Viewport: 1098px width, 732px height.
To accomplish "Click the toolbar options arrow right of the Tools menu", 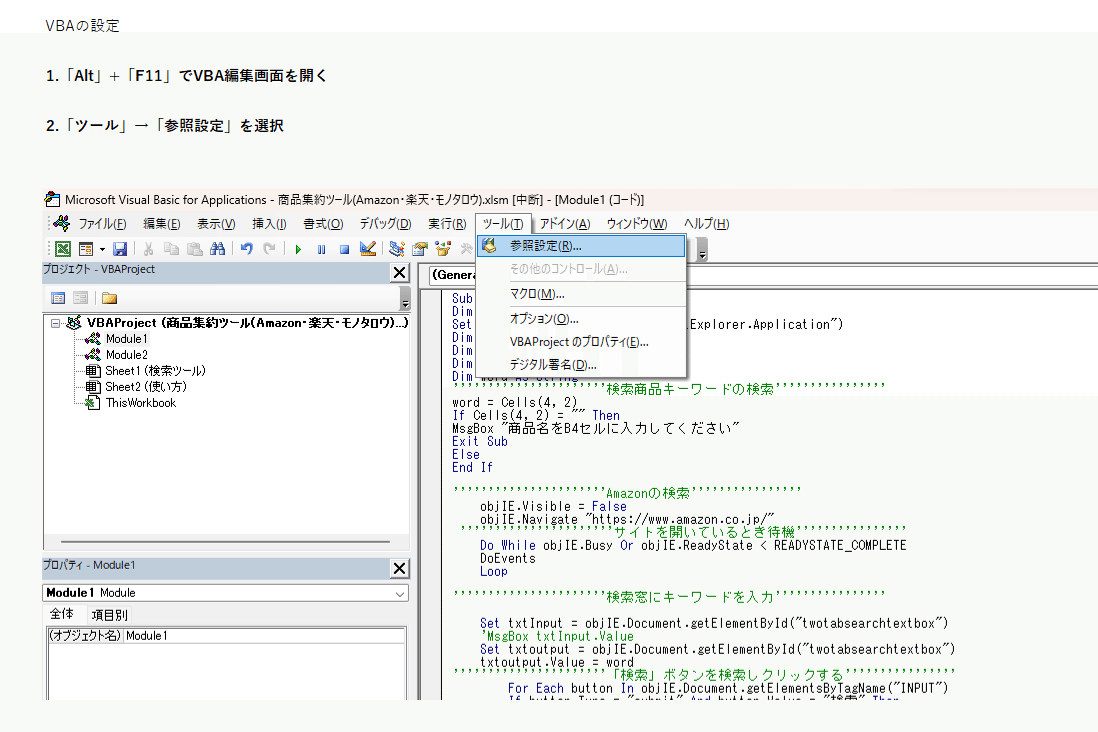I will pos(702,249).
